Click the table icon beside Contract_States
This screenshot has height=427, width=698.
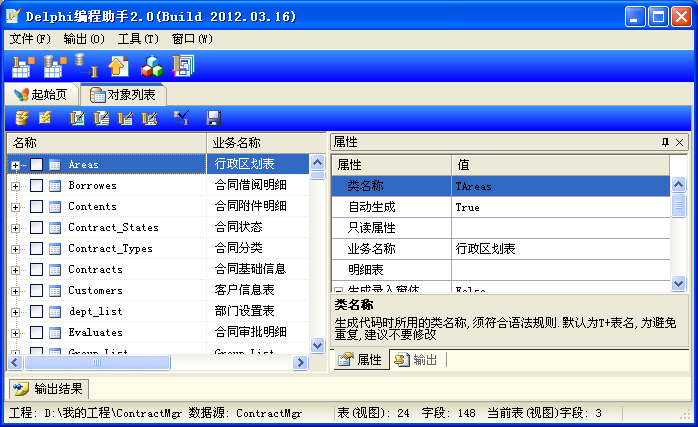tap(55, 228)
